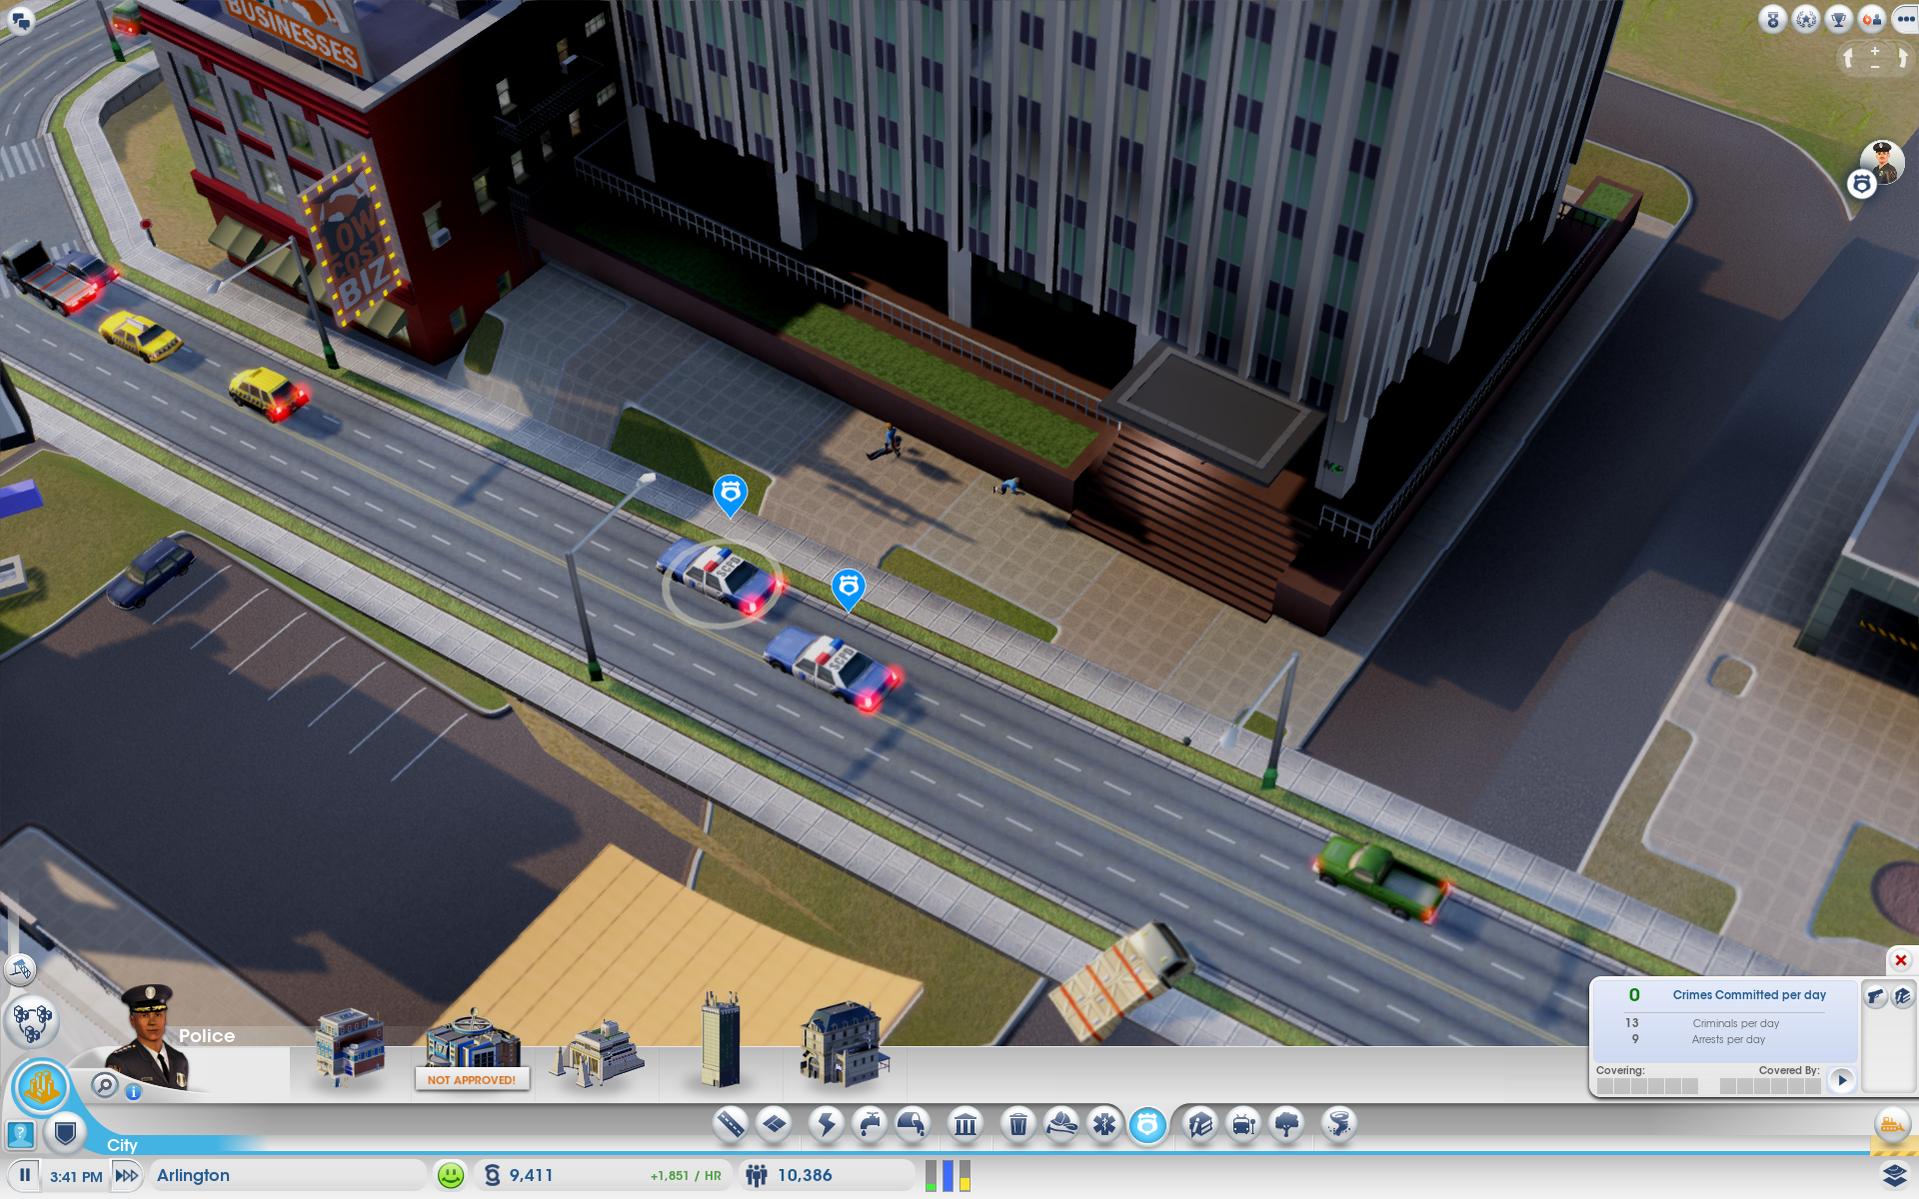The height and width of the screenshot is (1199, 1919).
Task: Pause the game simulation
Action: 25,1175
